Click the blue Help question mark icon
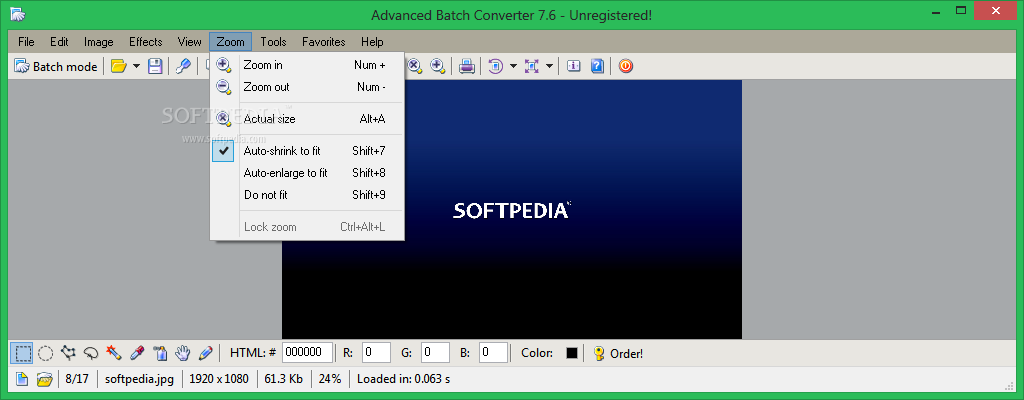 pos(597,66)
